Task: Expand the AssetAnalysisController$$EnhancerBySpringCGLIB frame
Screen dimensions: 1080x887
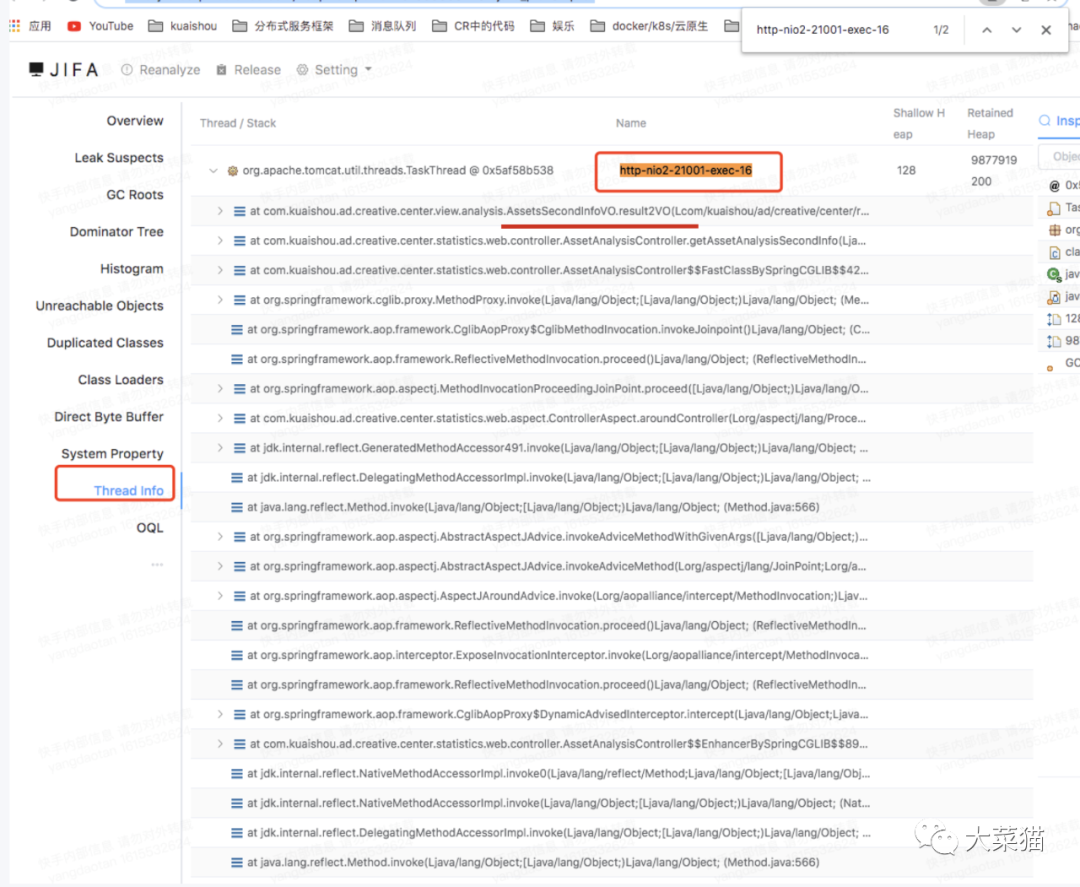Action: 220,744
